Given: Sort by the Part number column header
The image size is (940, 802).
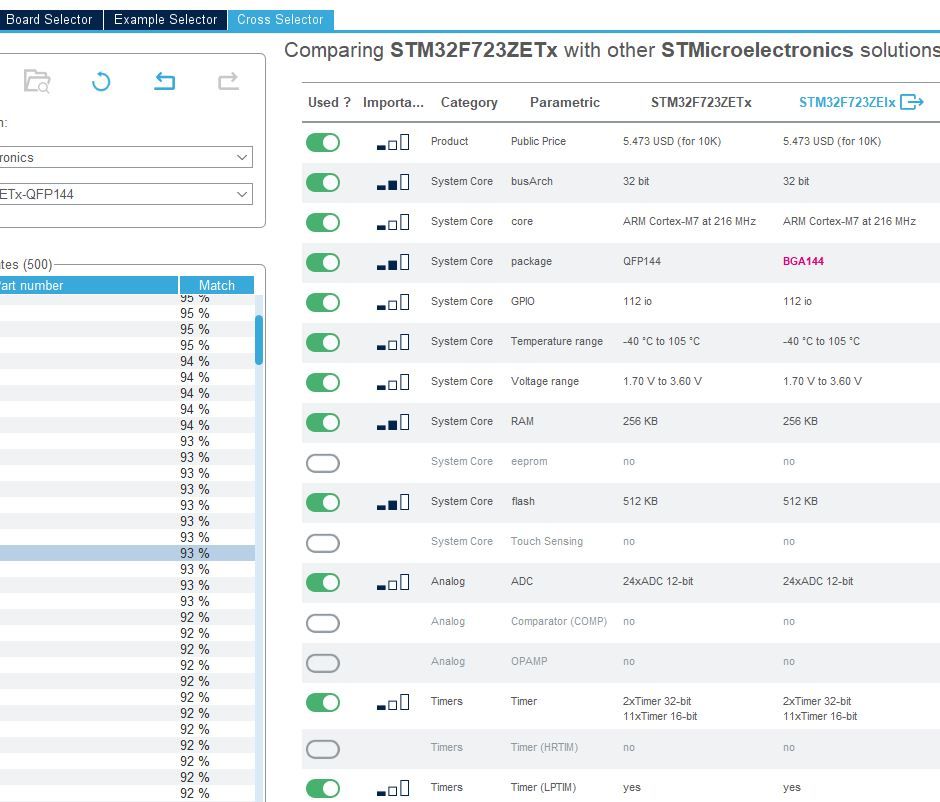Looking at the screenshot, I should 89,285.
